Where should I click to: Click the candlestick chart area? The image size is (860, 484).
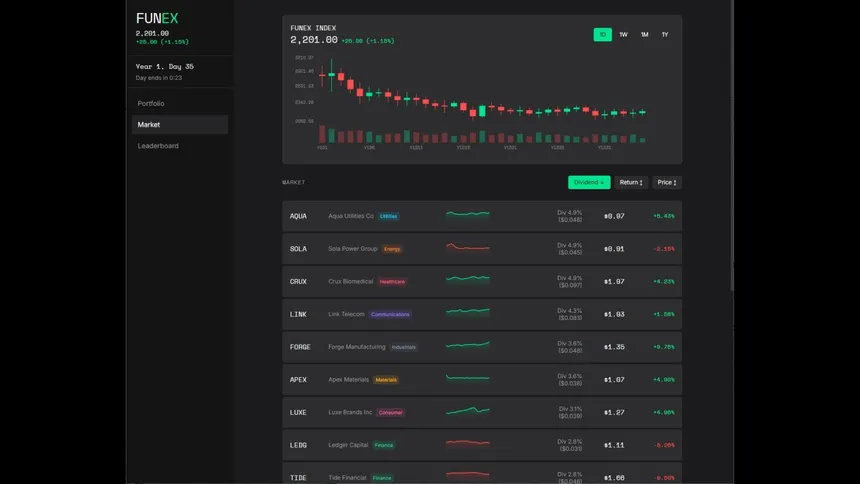(482, 102)
